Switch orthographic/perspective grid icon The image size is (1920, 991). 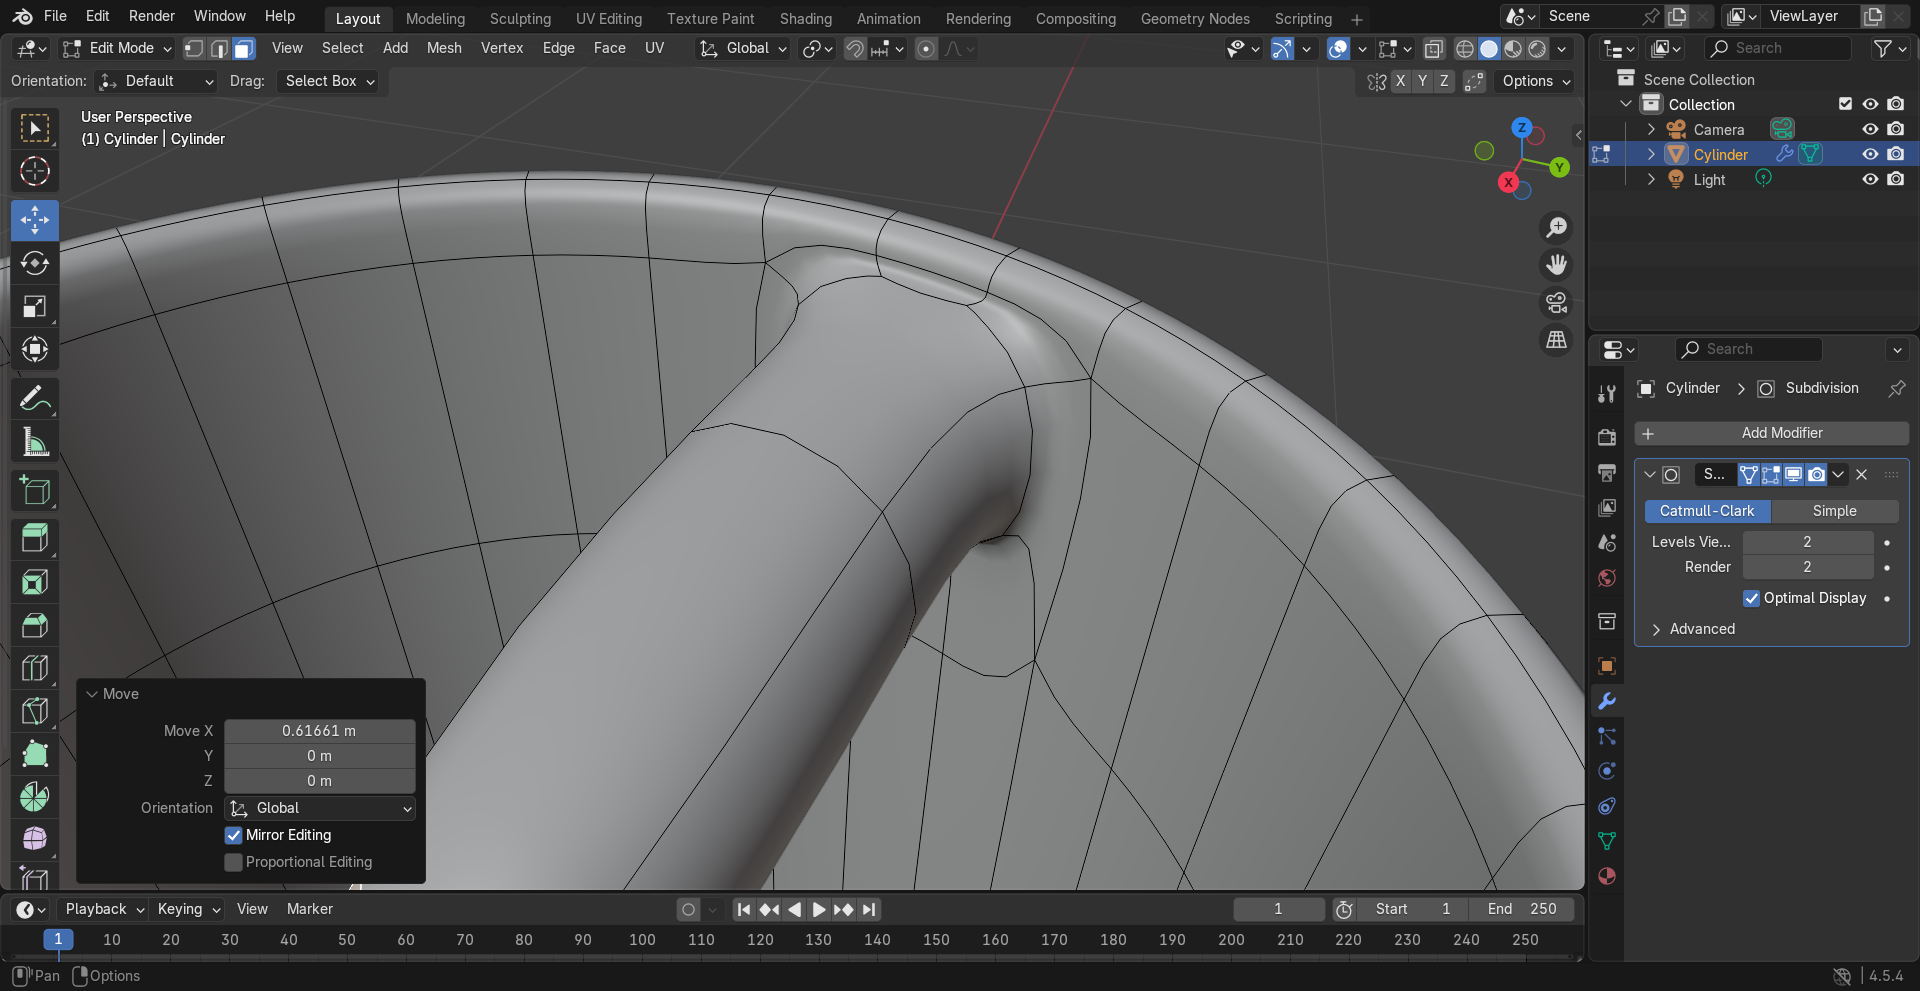pyautogui.click(x=1556, y=341)
